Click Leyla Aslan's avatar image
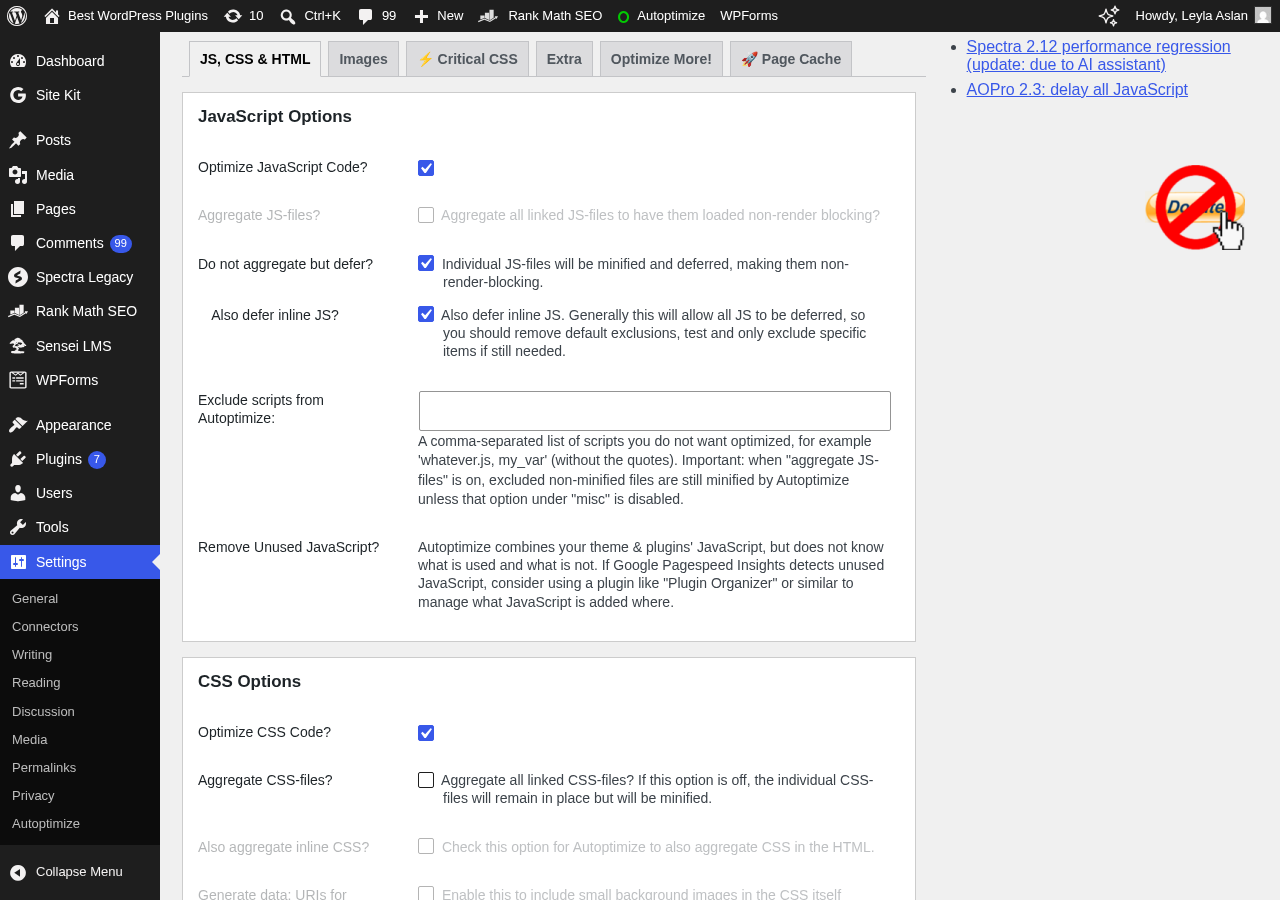This screenshot has width=1280, height=900. [1263, 16]
